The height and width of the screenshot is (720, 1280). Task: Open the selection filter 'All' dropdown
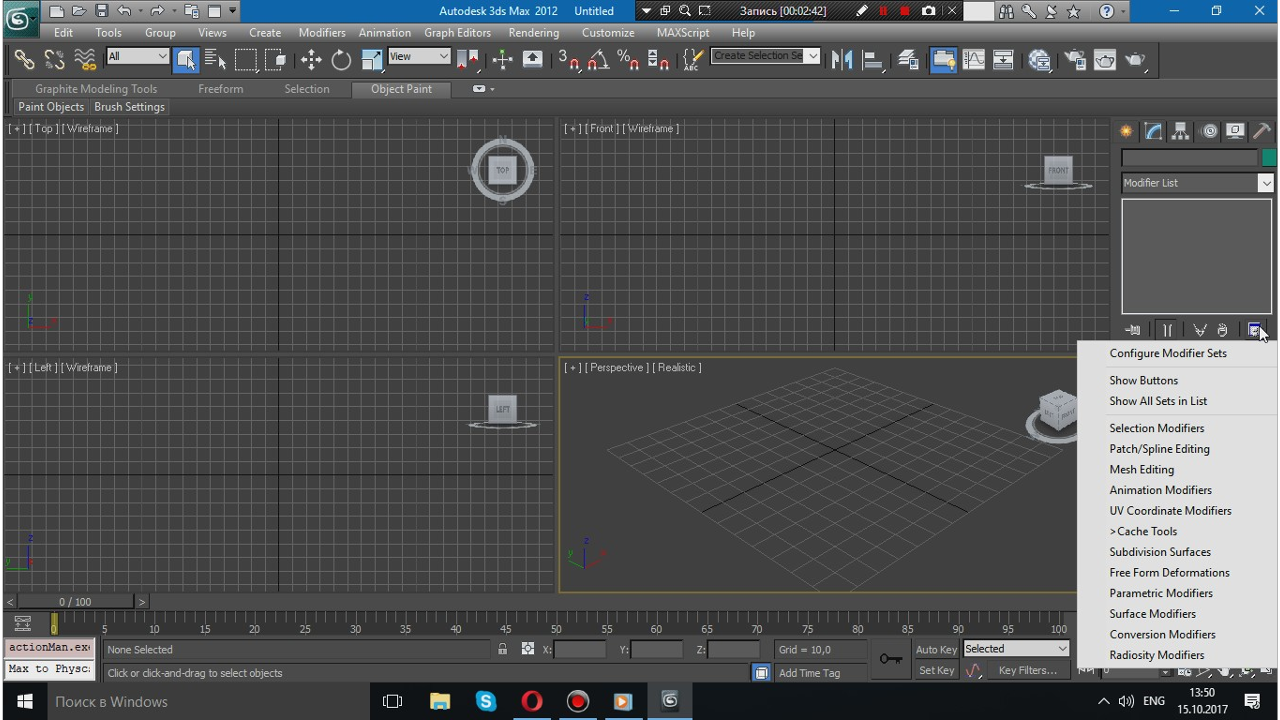137,57
